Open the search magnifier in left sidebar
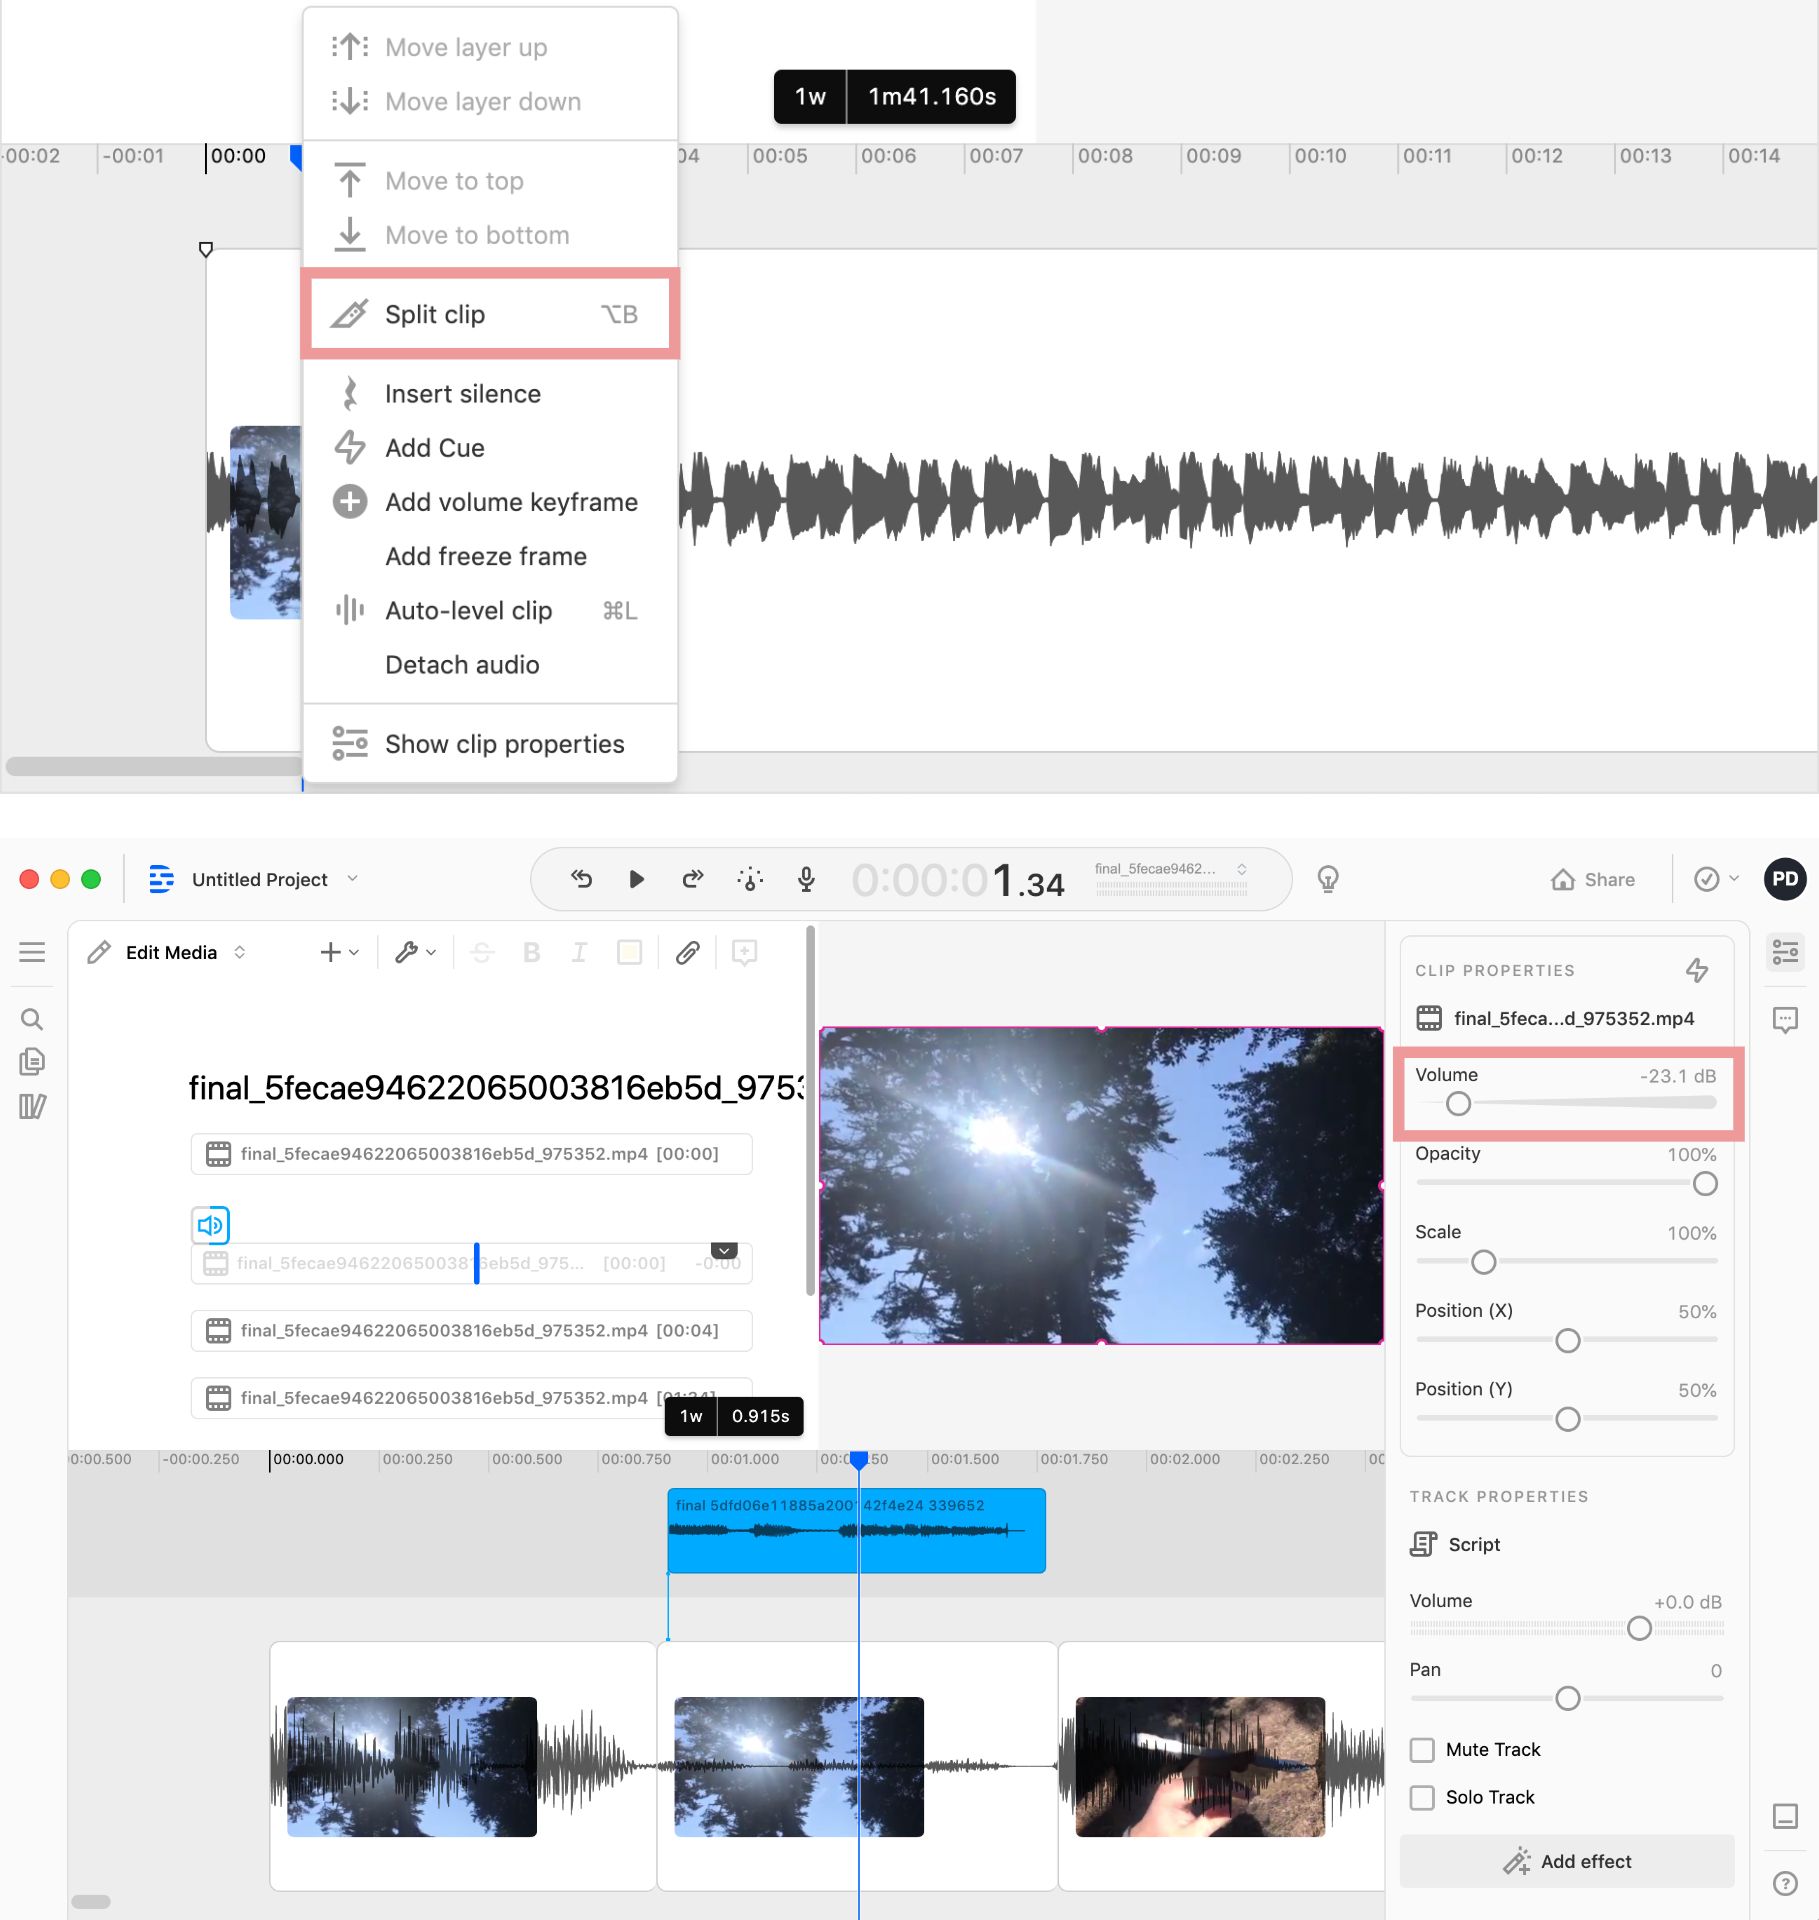This screenshot has height=1920, width=1819. 32,1019
